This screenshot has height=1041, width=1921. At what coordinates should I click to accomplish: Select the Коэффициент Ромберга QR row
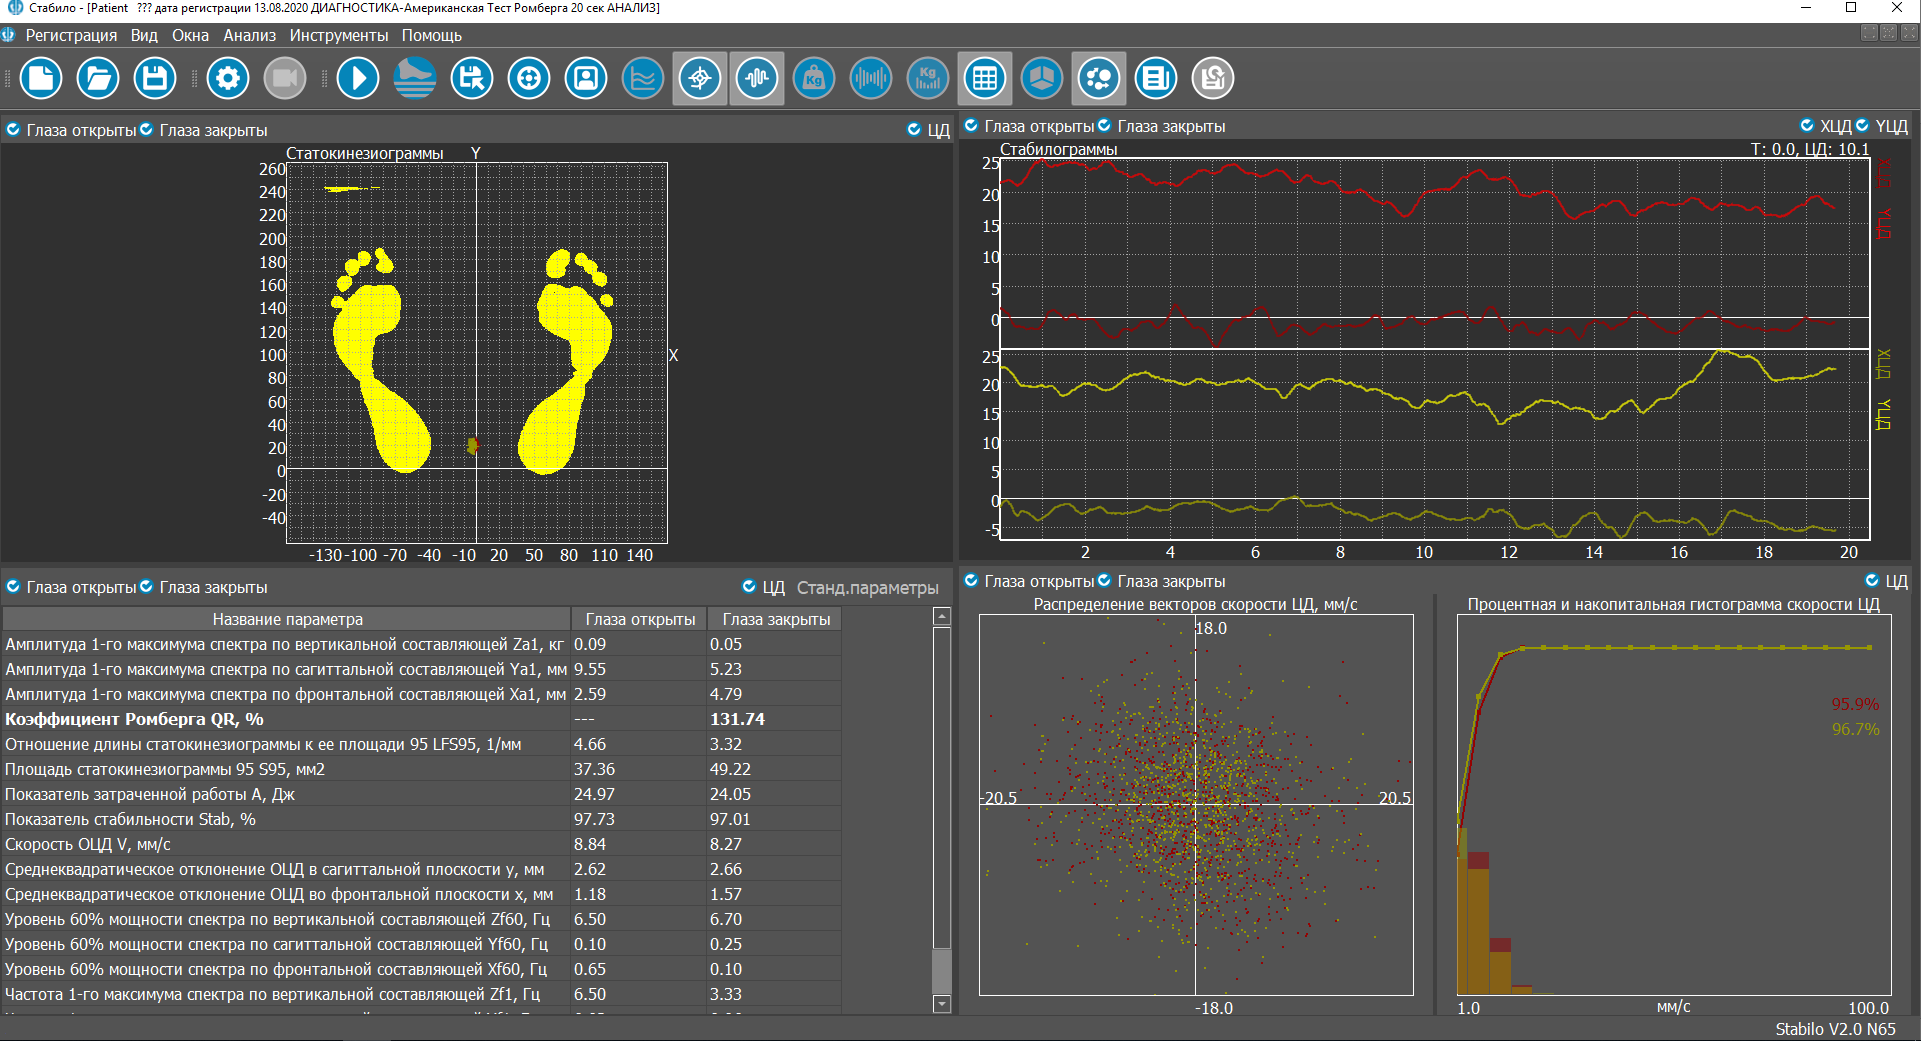pyautogui.click(x=422, y=719)
